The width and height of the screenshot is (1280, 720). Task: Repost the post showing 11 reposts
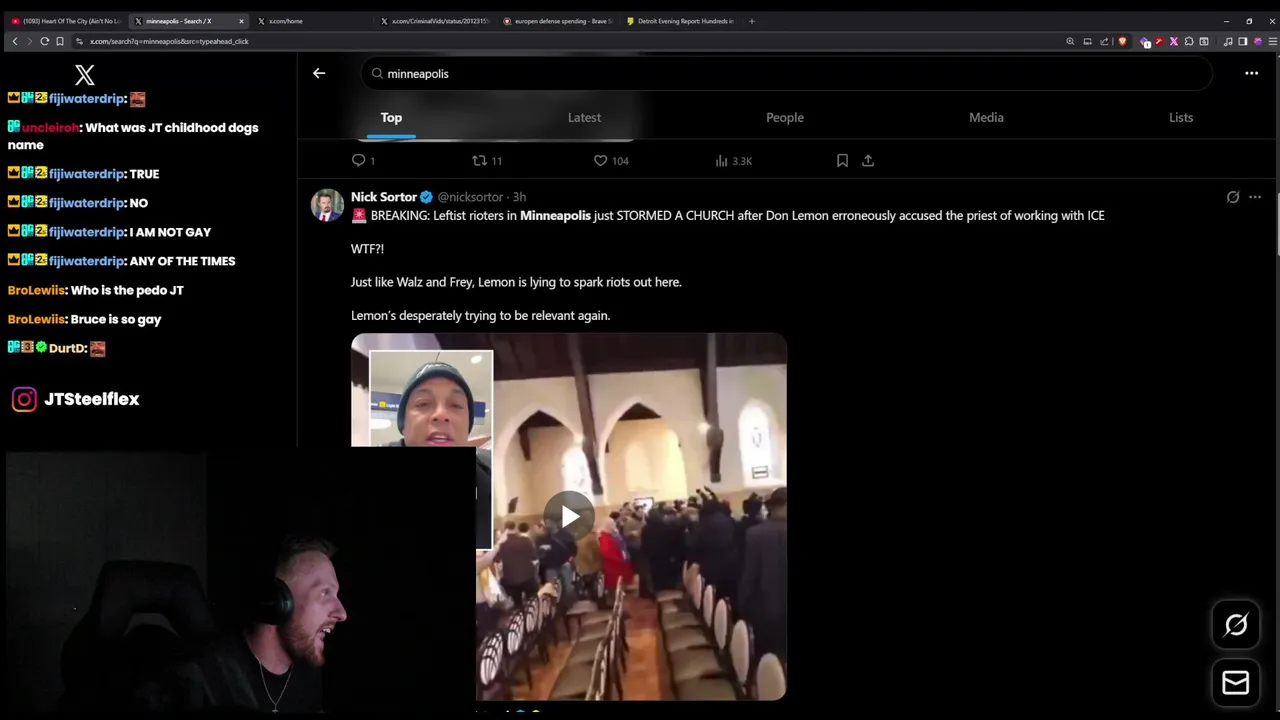coord(487,160)
